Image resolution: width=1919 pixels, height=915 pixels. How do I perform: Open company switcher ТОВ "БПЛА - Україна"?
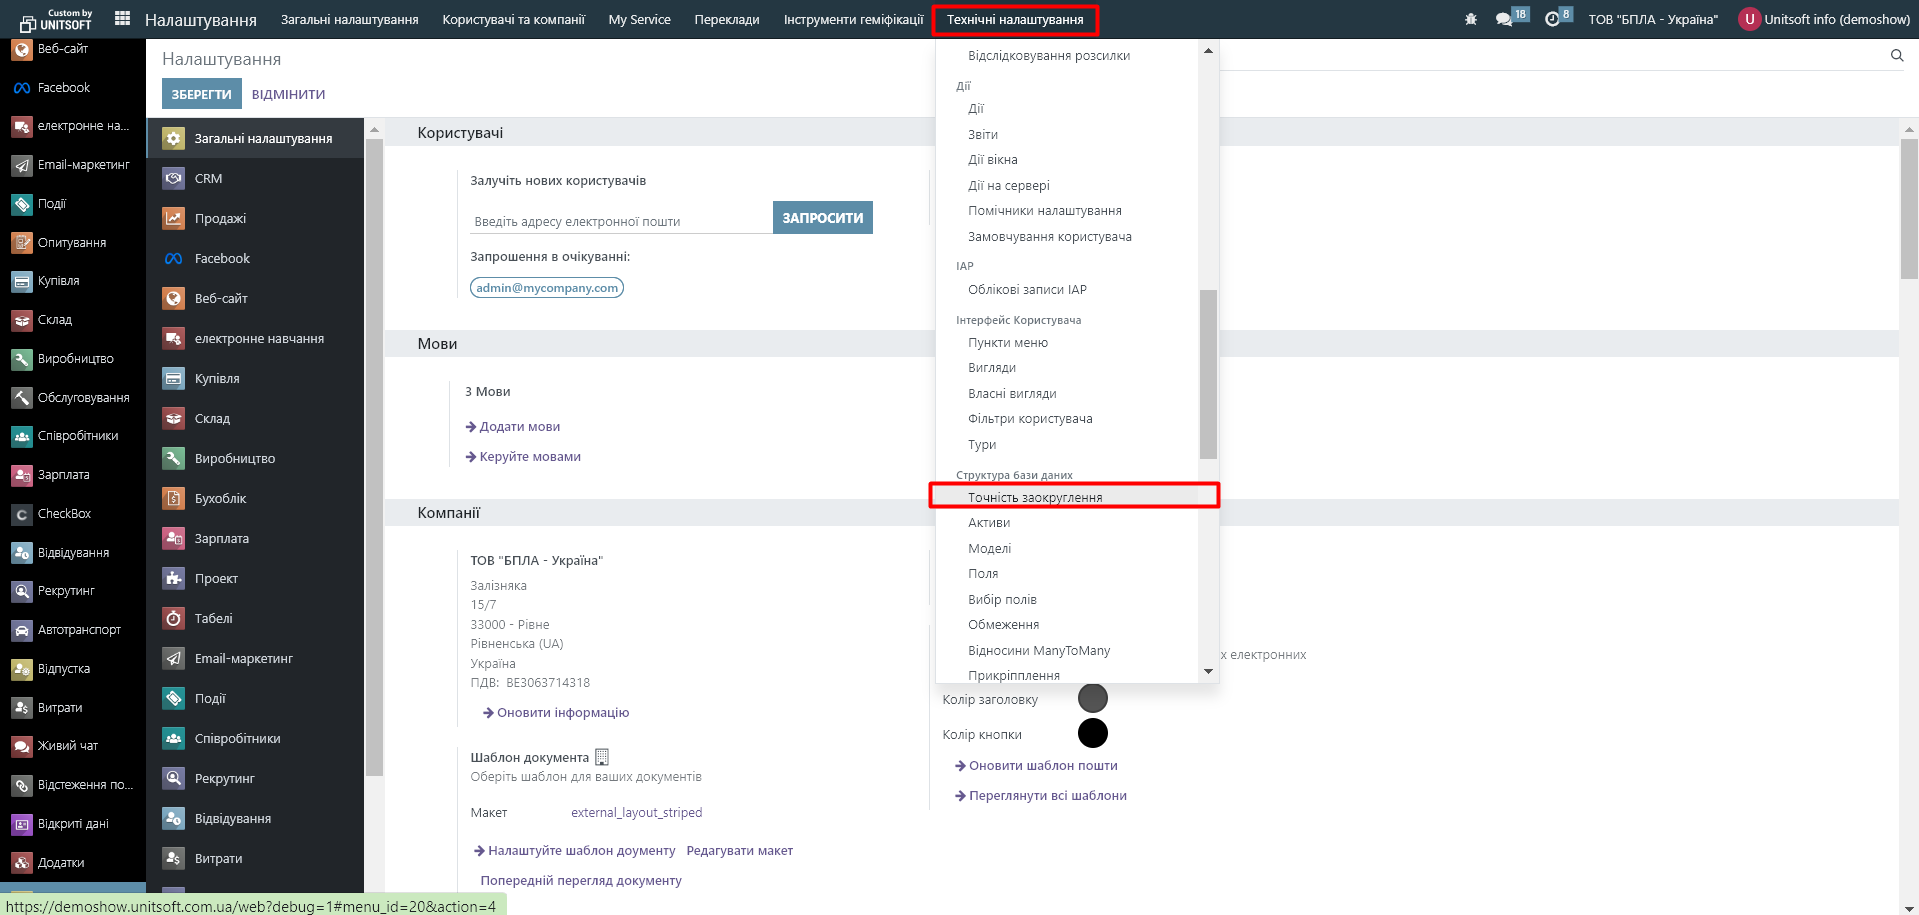pos(1653,19)
